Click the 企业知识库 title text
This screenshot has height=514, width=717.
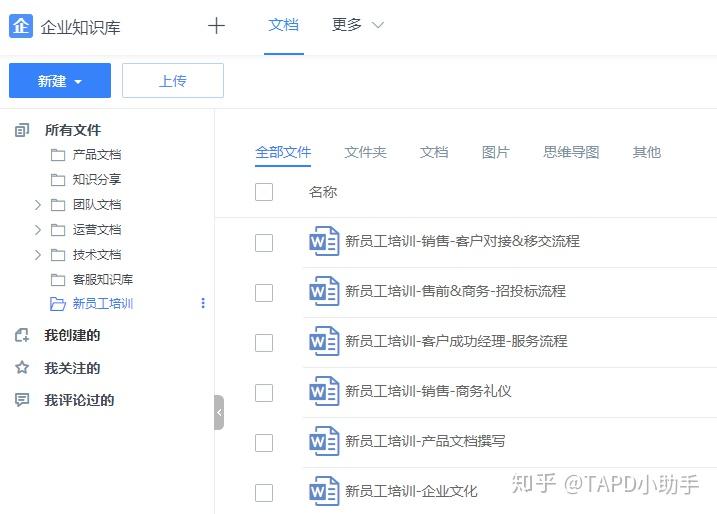click(80, 27)
